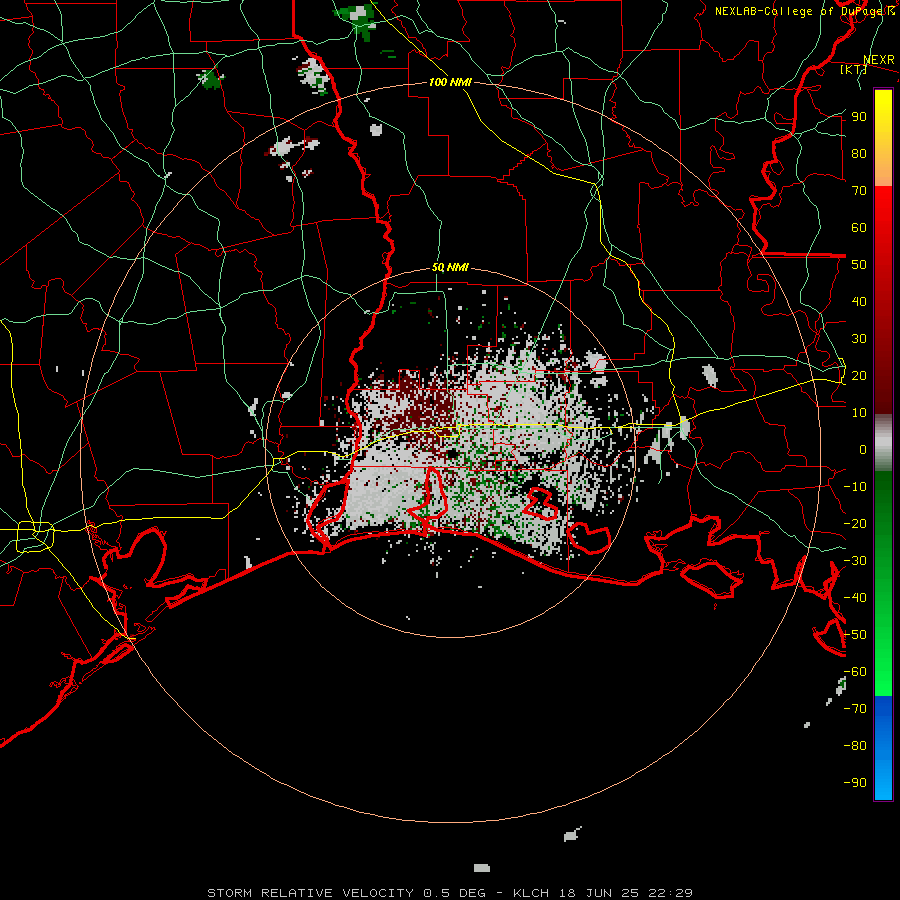
Task: Select the [KT] units label above the color bar
Action: coord(853,69)
